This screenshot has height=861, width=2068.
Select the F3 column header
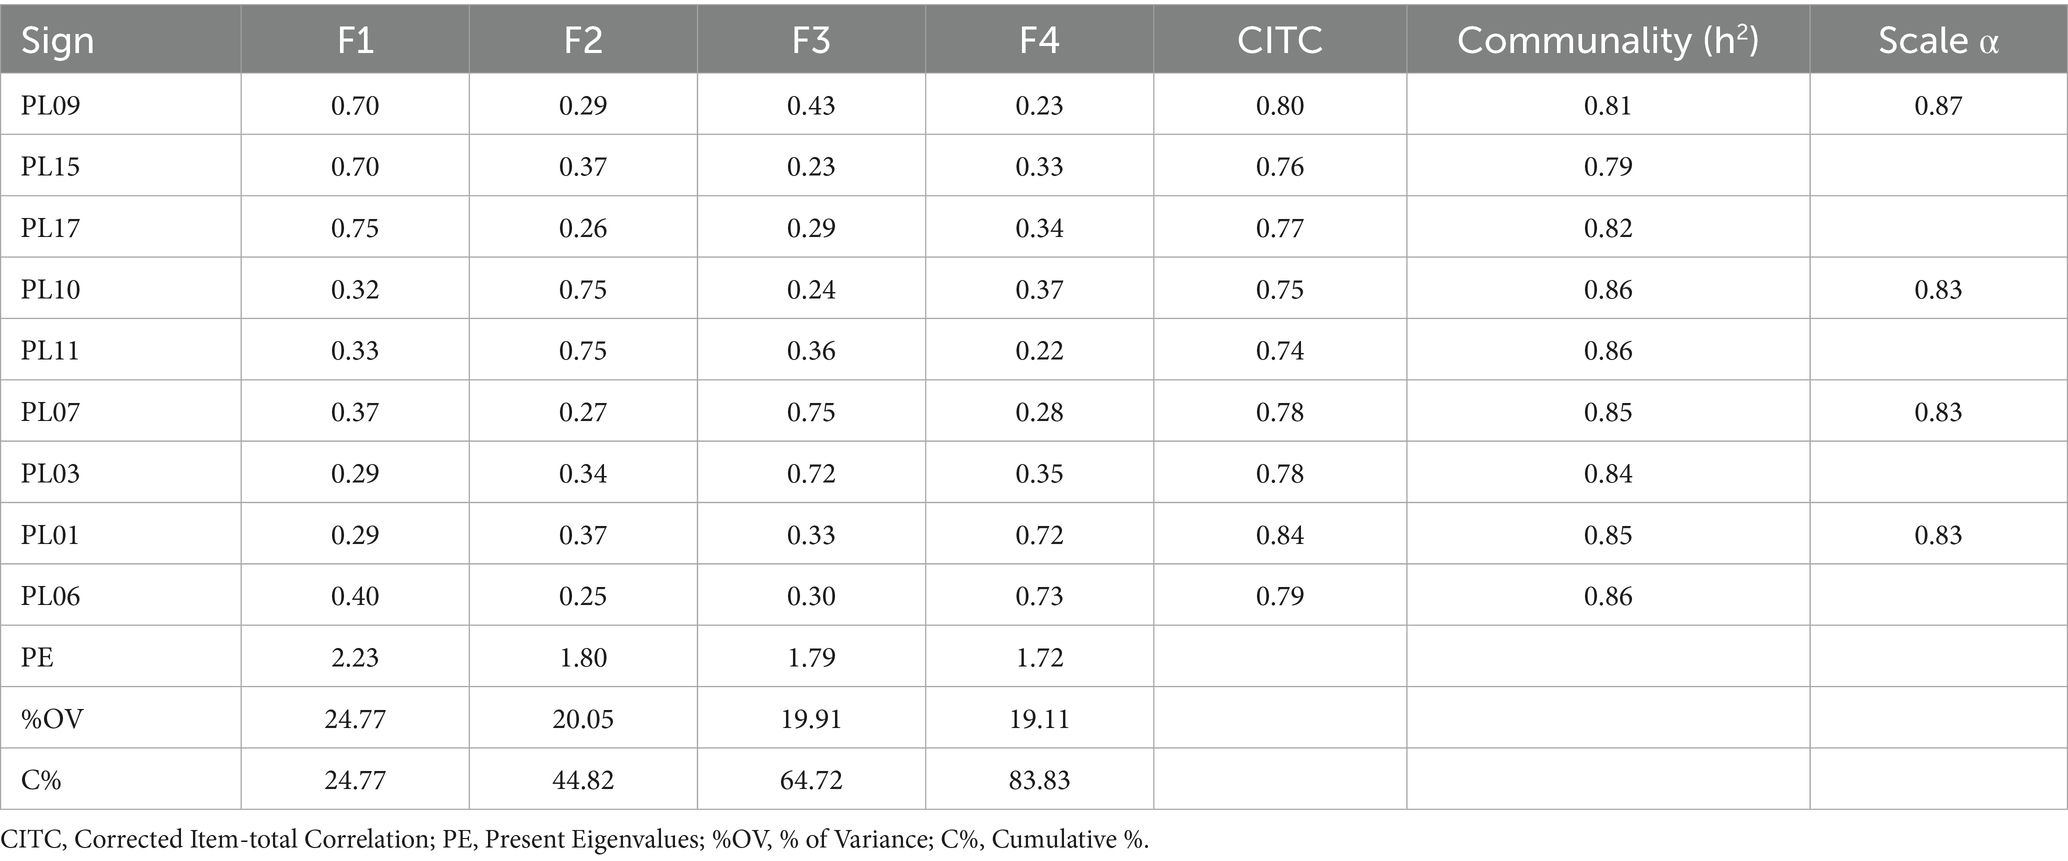pos(811,40)
